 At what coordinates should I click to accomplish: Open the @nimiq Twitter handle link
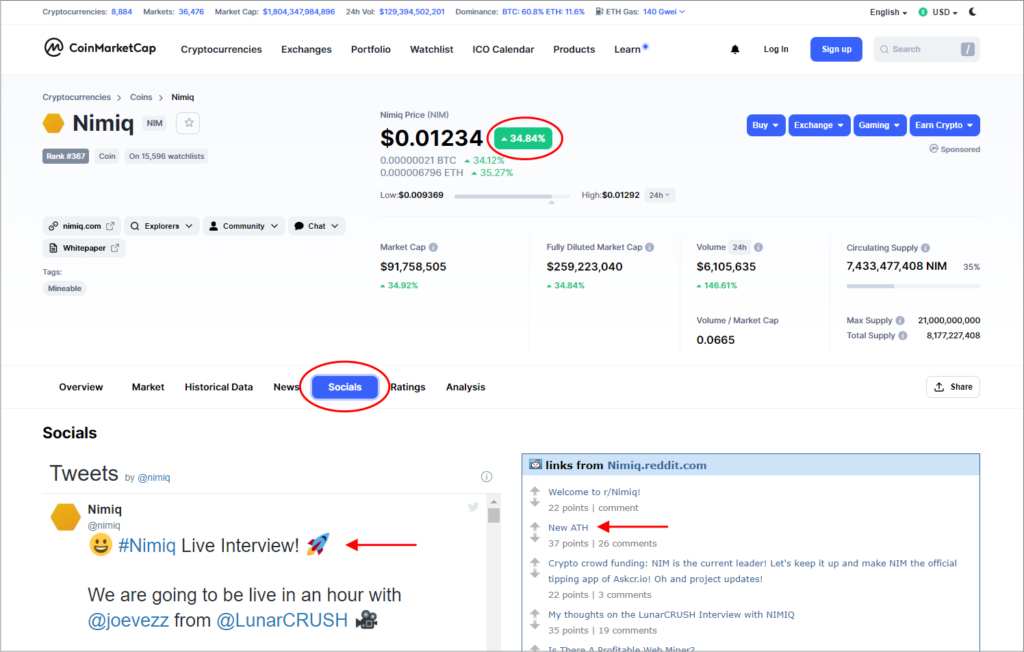154,478
